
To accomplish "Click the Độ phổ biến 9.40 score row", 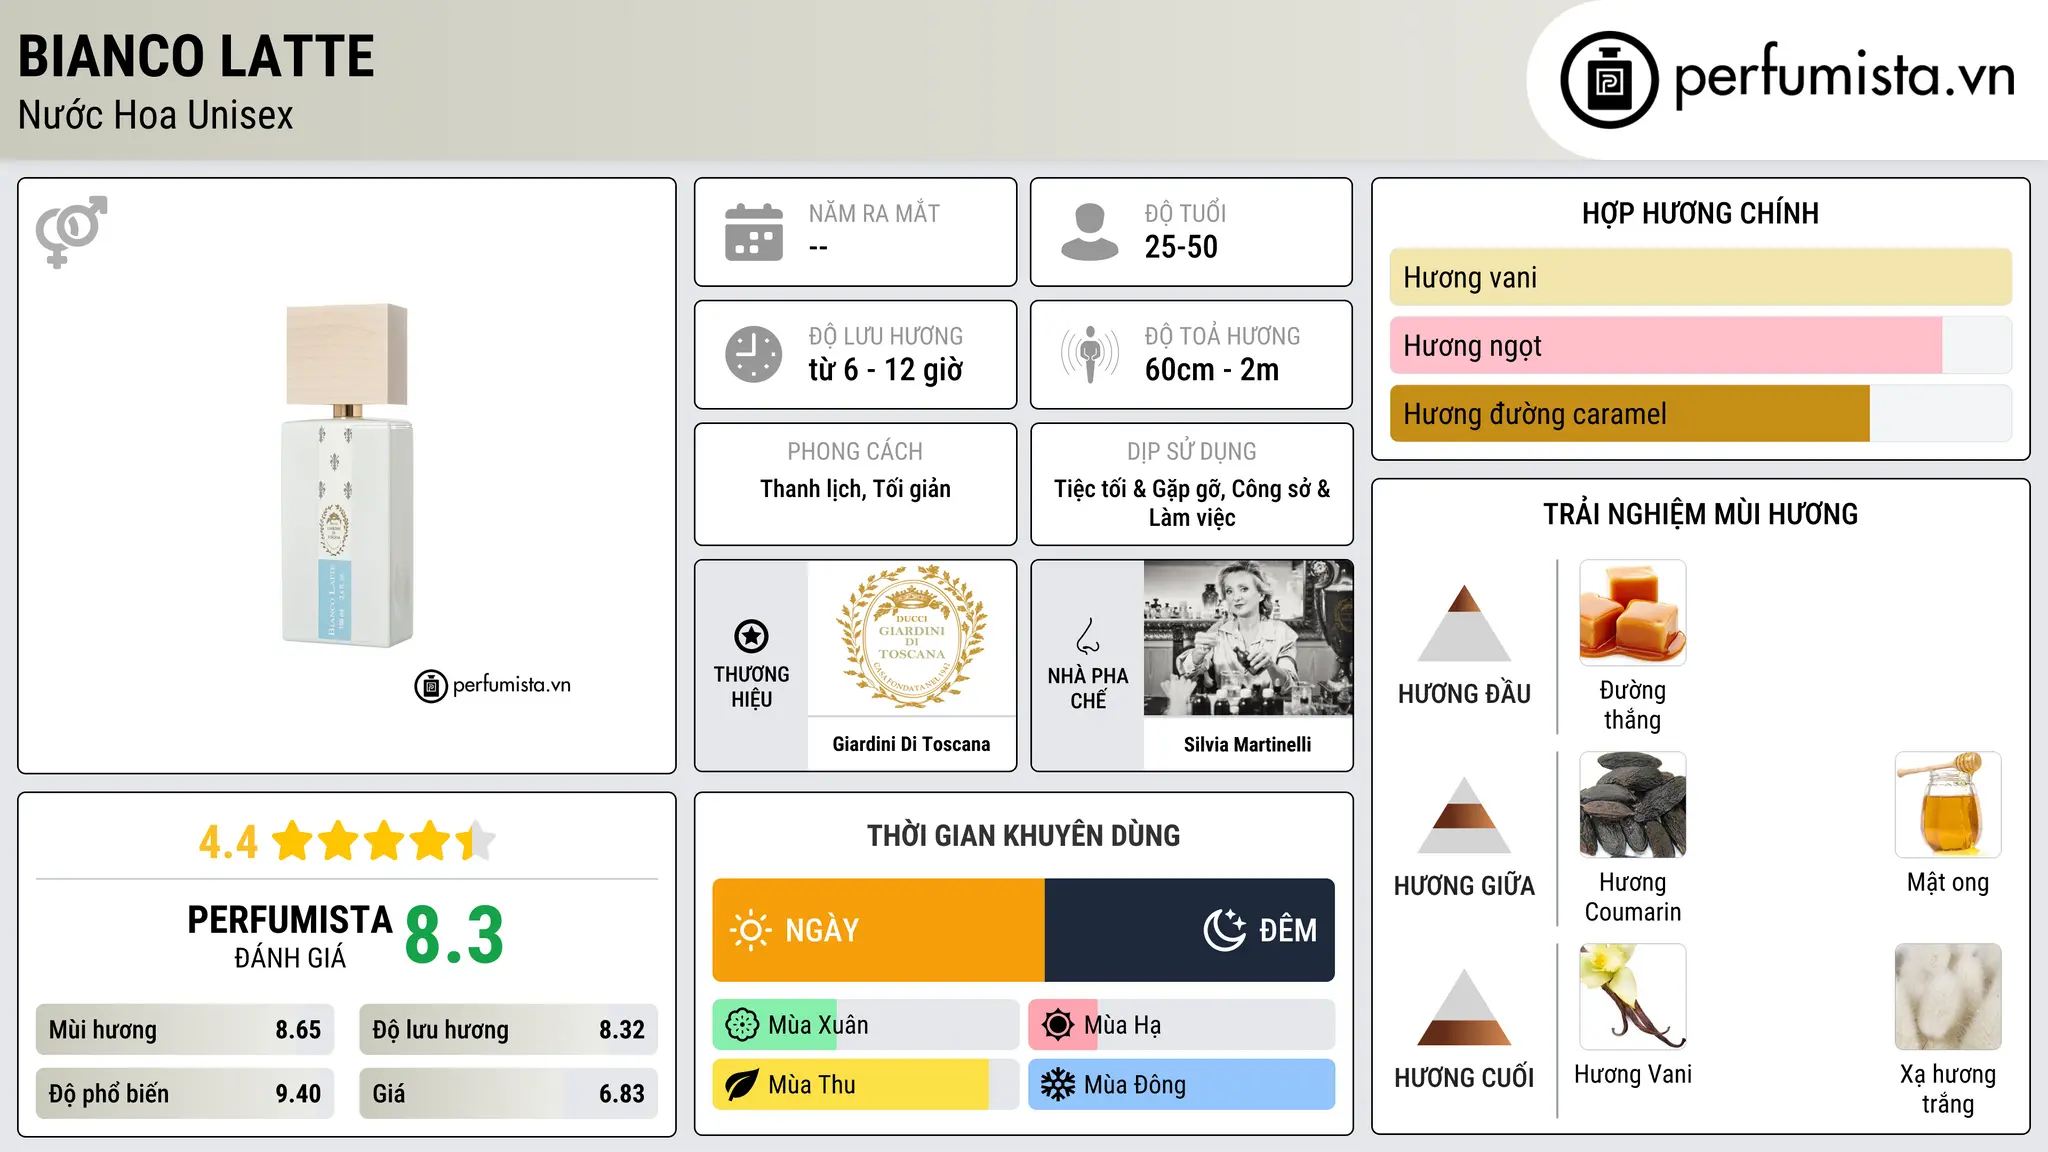I will tap(185, 1094).
